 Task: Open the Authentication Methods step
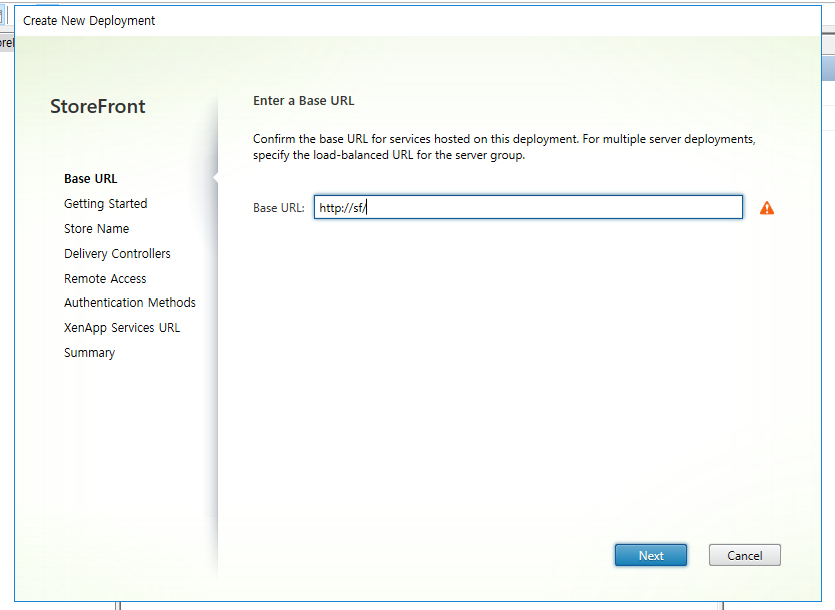tap(130, 303)
